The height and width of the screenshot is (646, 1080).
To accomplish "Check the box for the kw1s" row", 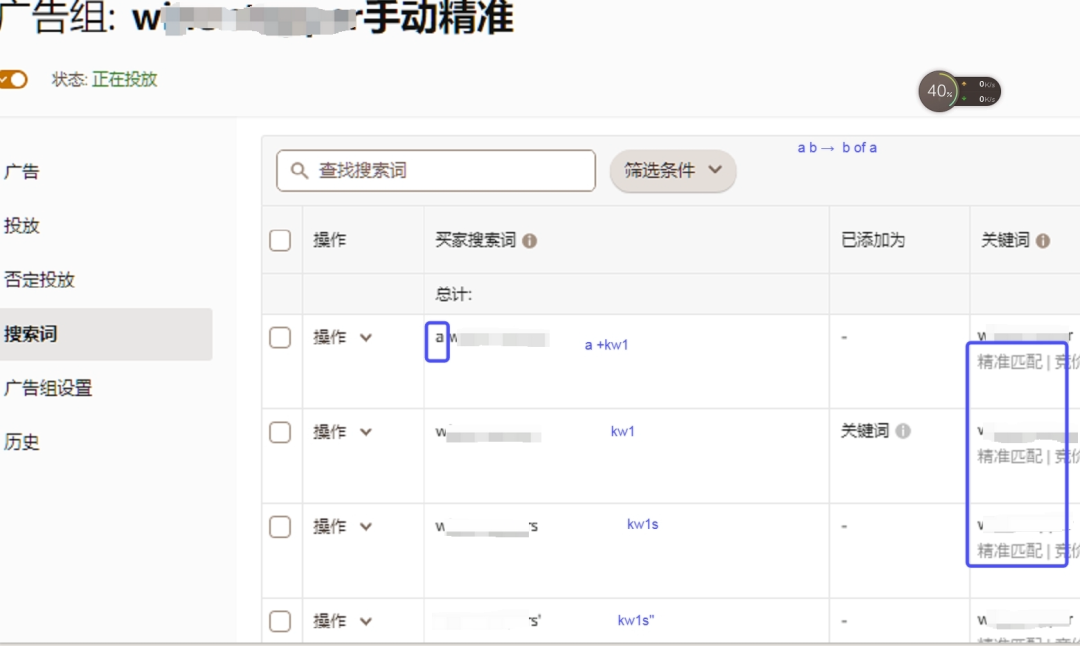I will (280, 621).
